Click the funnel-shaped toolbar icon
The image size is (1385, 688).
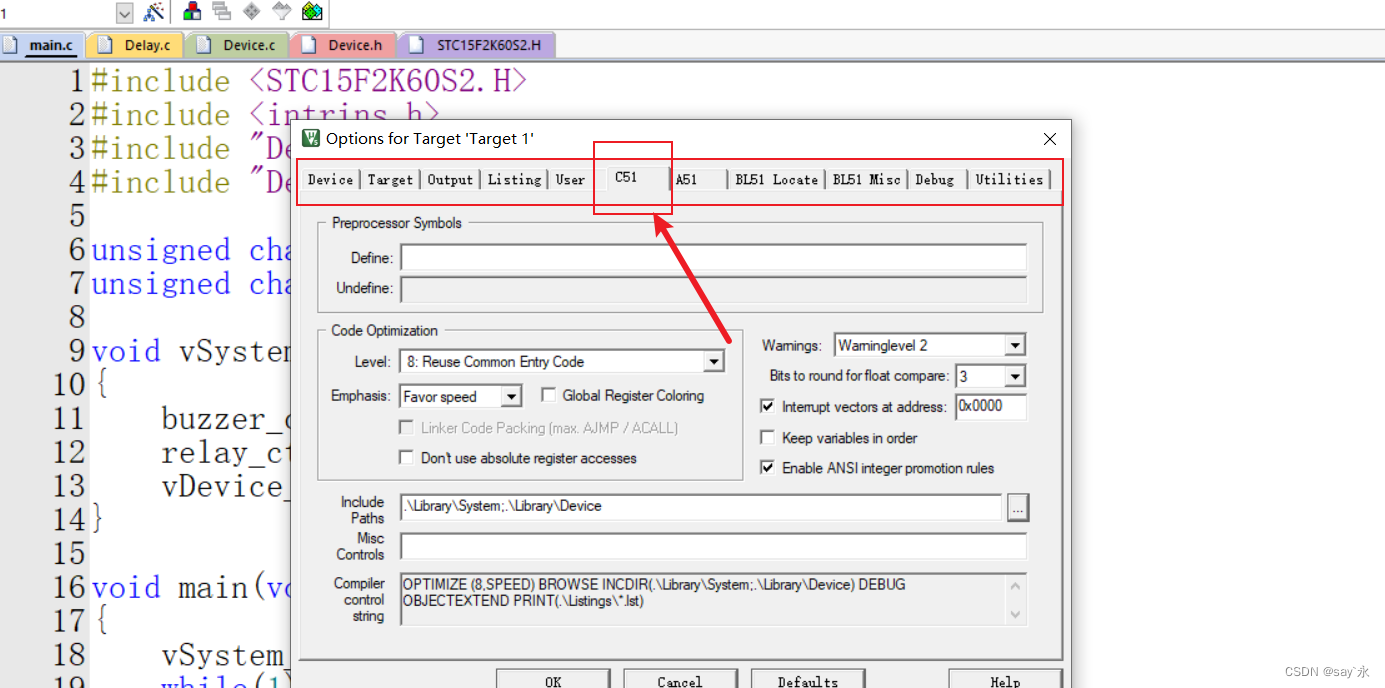pyautogui.click(x=283, y=12)
